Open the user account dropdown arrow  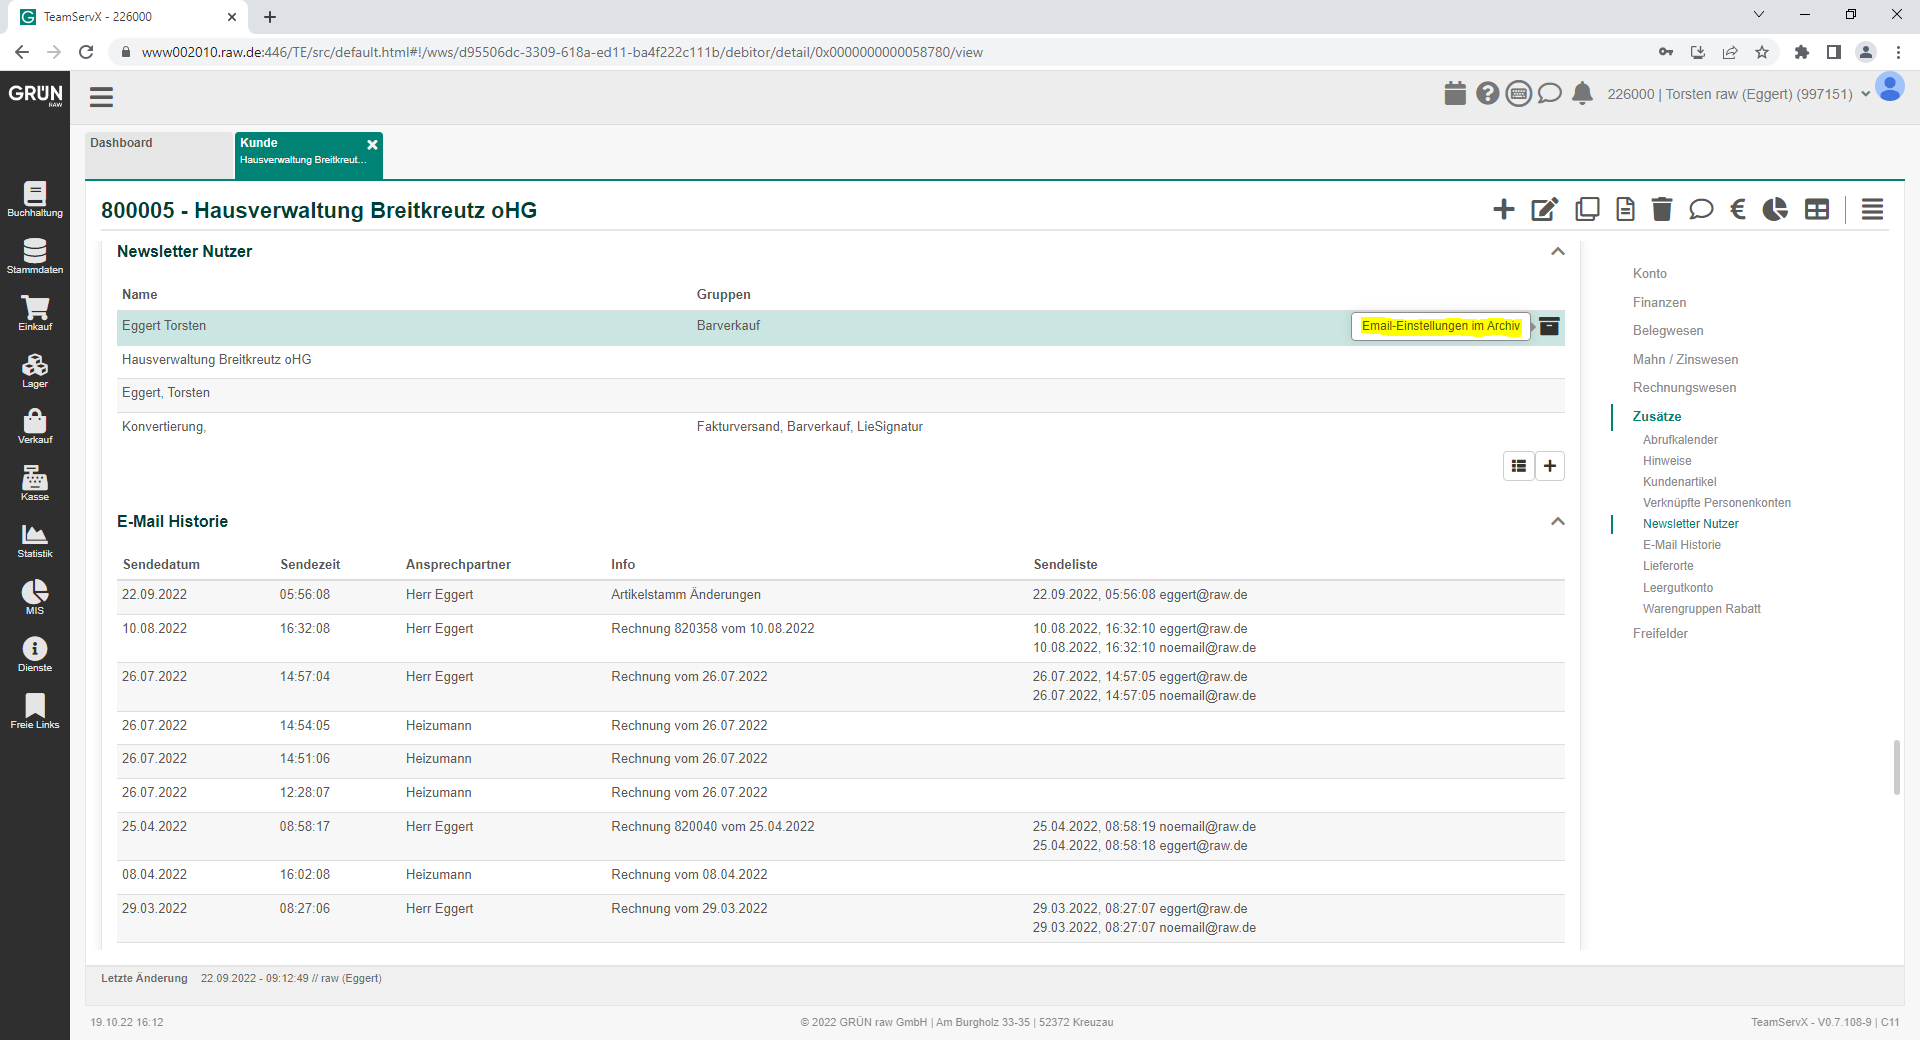point(1865,95)
